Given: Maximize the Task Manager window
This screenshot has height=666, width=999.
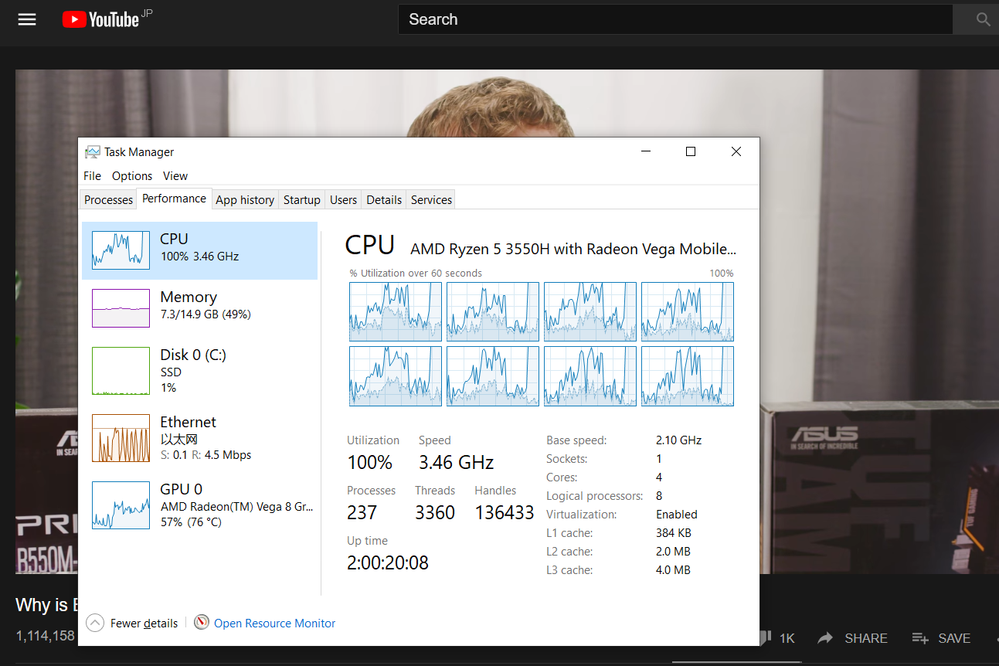Looking at the screenshot, I should (691, 151).
